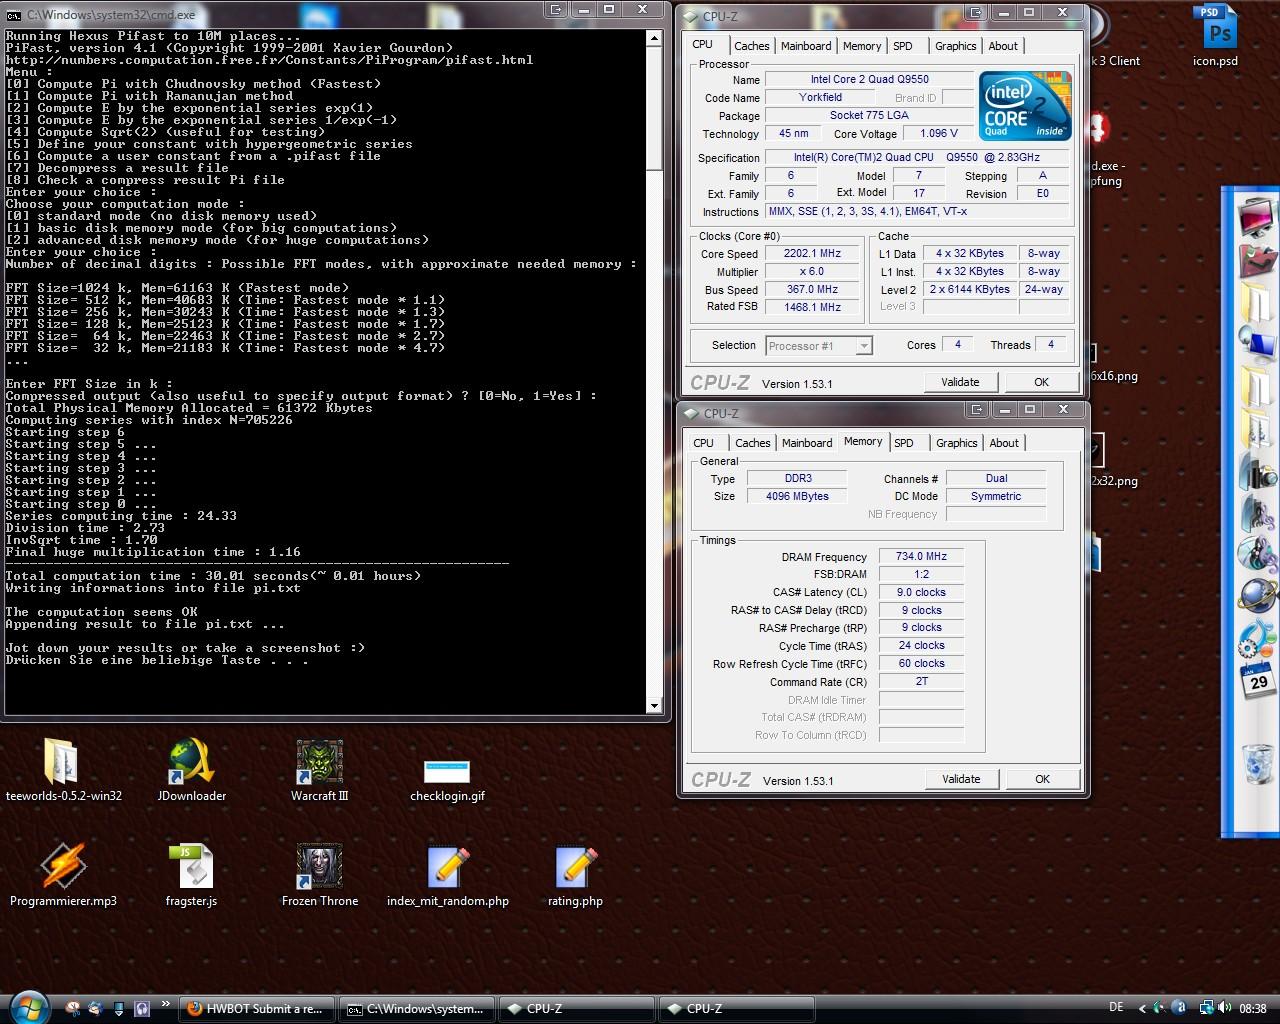Viewport: 1280px width, 1024px height.
Task: Click OK in the bottom CPU-Z window
Action: tap(1042, 779)
